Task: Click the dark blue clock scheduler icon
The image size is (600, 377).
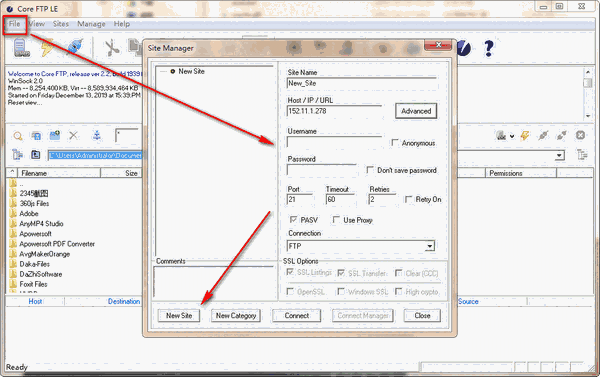Action: [x=464, y=48]
